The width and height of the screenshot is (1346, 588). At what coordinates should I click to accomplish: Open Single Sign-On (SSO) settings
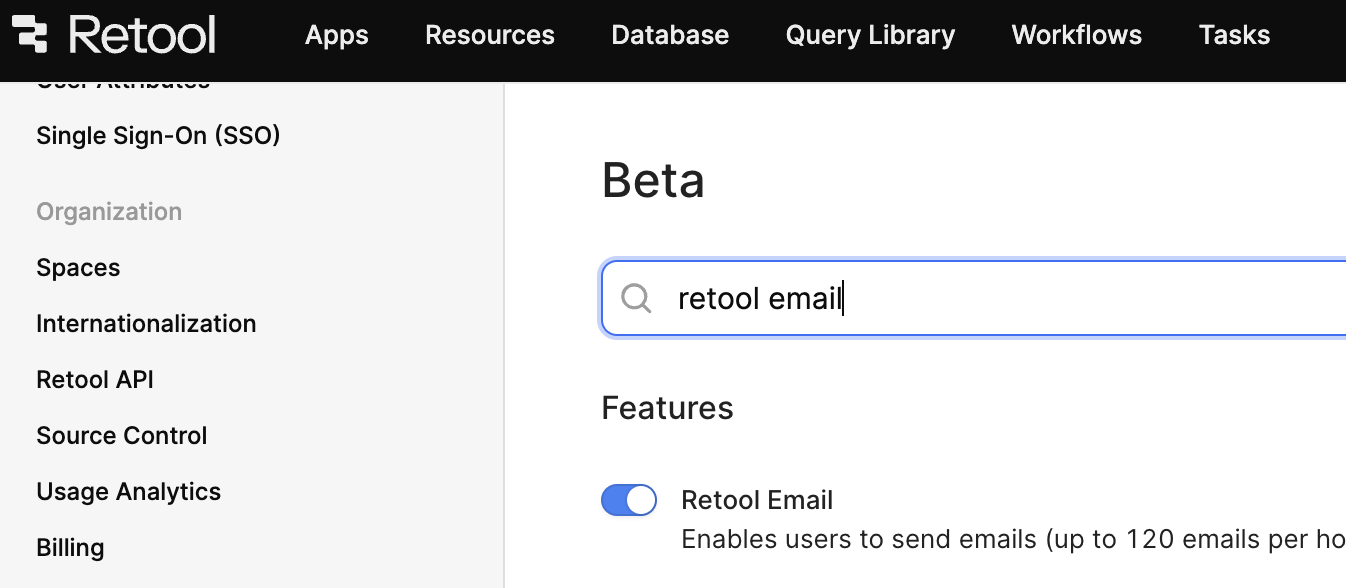pos(158,135)
